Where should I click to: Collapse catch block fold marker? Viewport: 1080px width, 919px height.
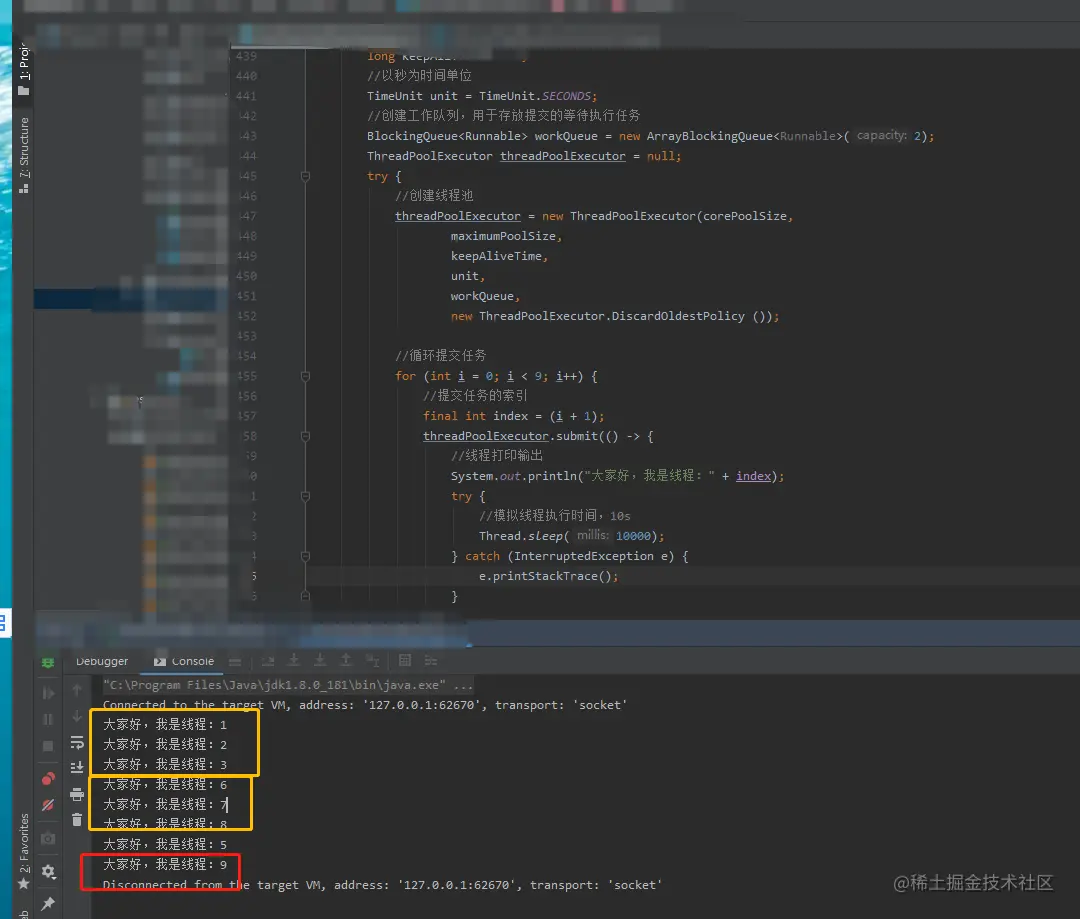pos(305,556)
